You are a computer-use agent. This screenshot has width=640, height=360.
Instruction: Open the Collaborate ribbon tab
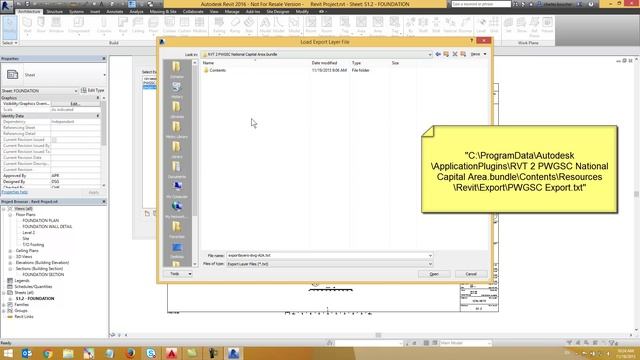coord(193,11)
